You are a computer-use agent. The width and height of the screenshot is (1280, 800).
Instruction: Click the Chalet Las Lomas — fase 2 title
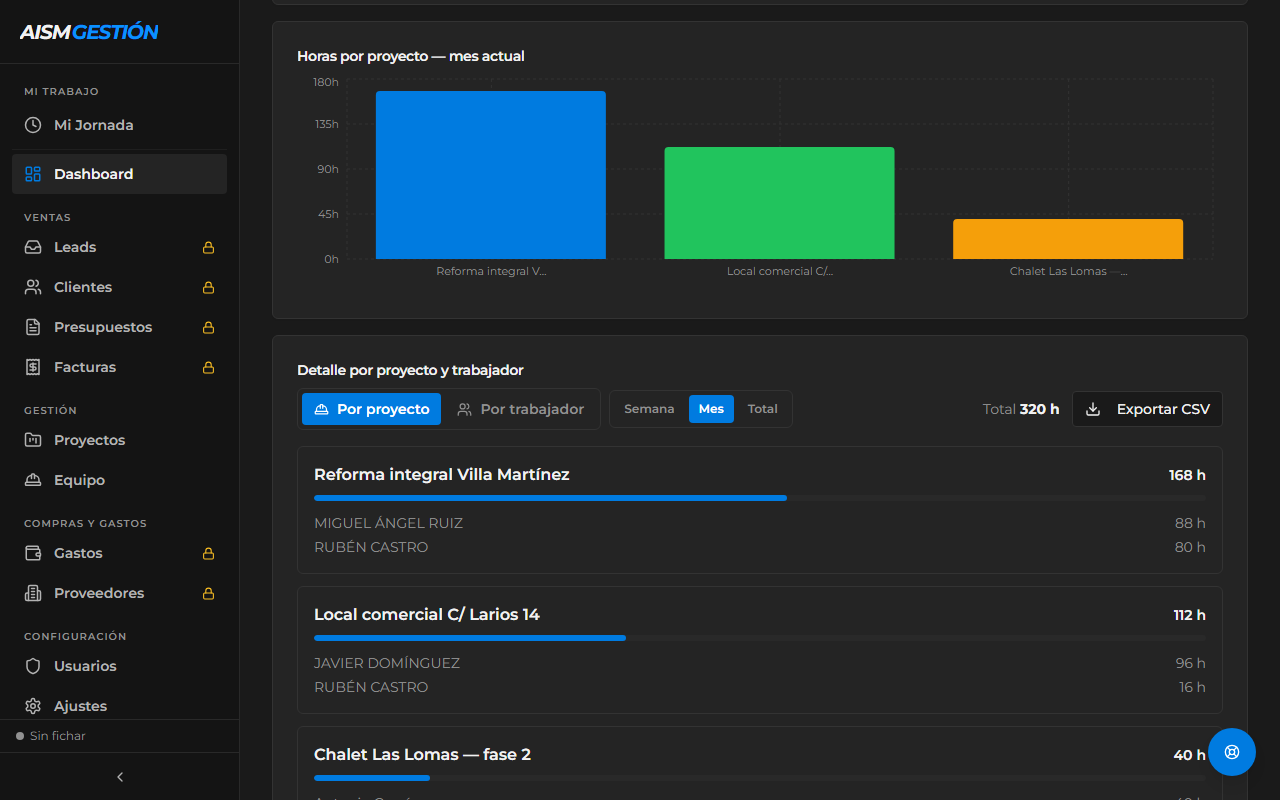[422, 755]
